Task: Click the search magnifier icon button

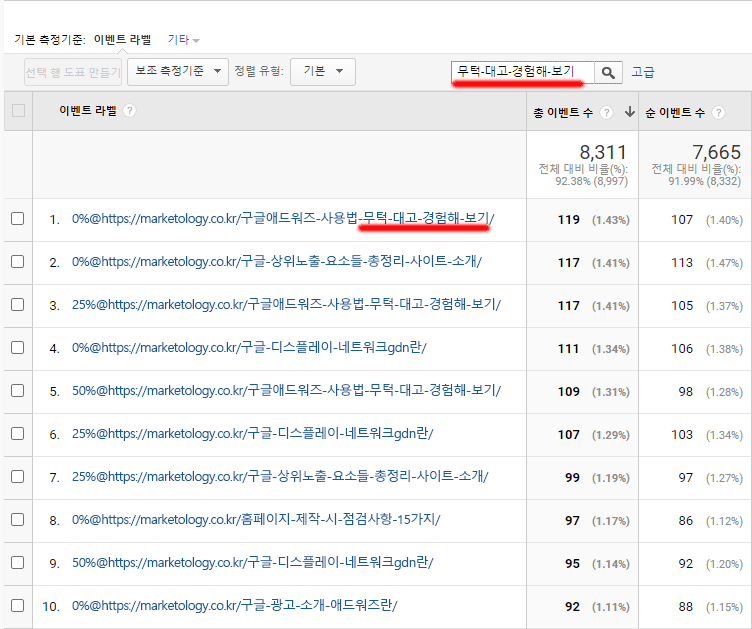Action: 608,72
